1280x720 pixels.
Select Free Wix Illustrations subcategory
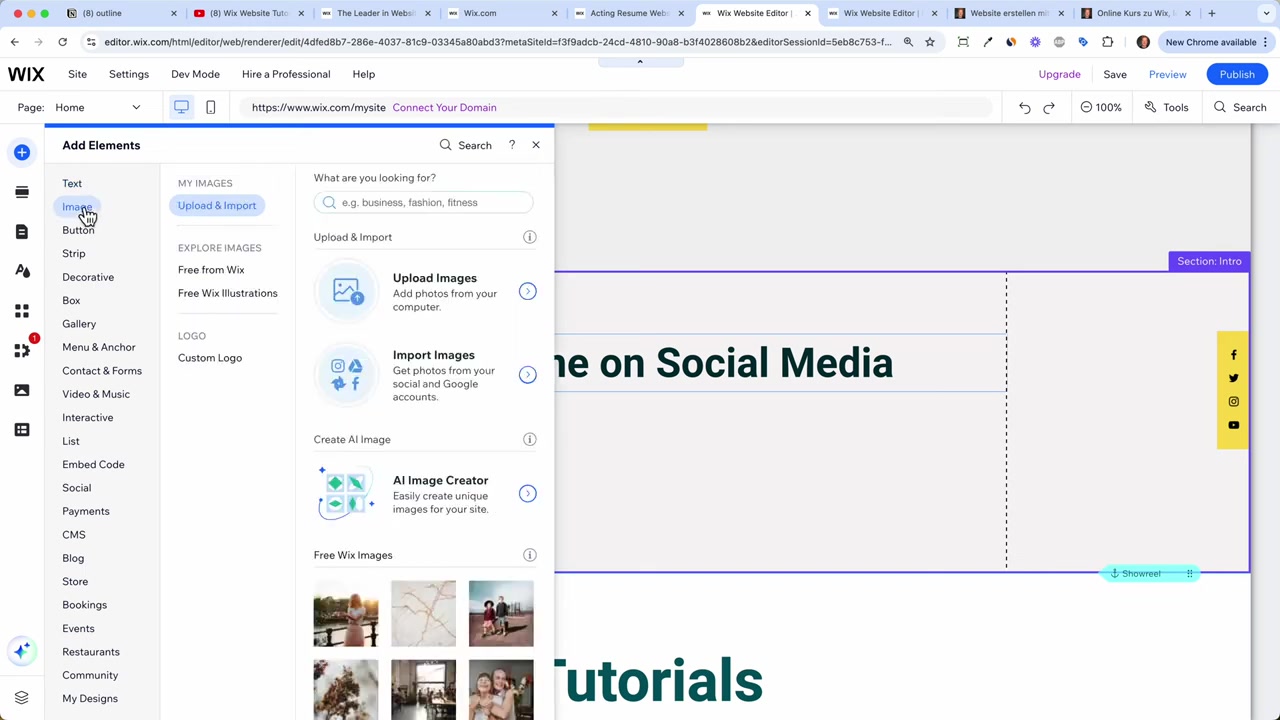coord(228,293)
